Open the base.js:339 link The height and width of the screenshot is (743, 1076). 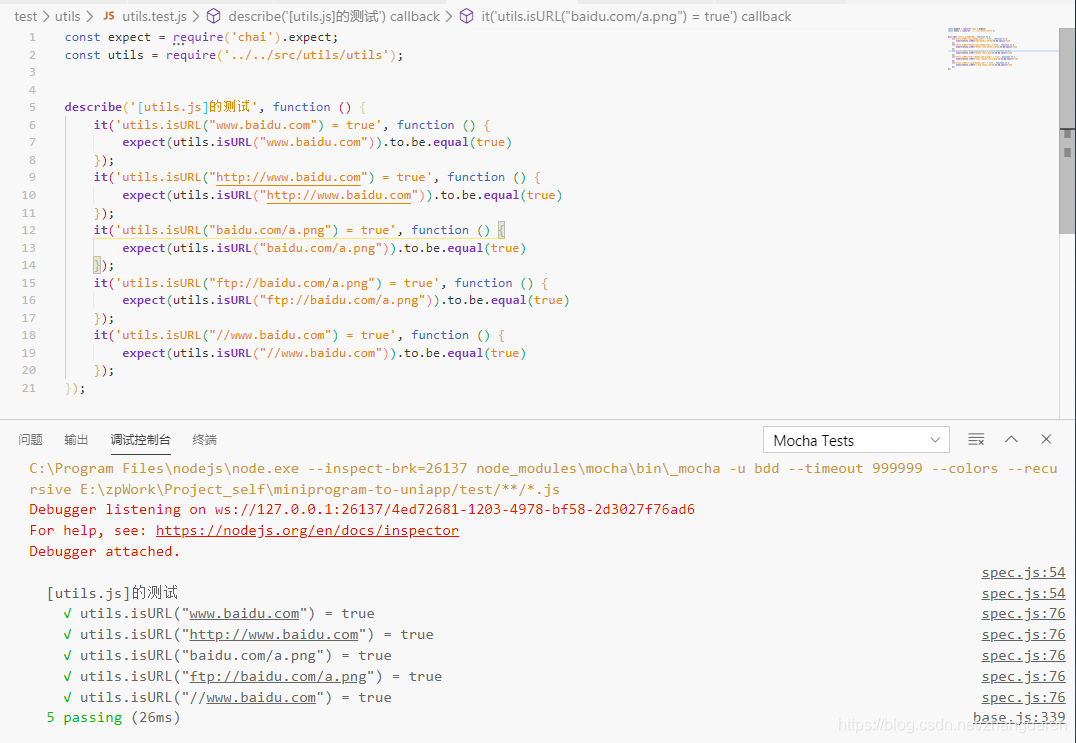click(1019, 717)
